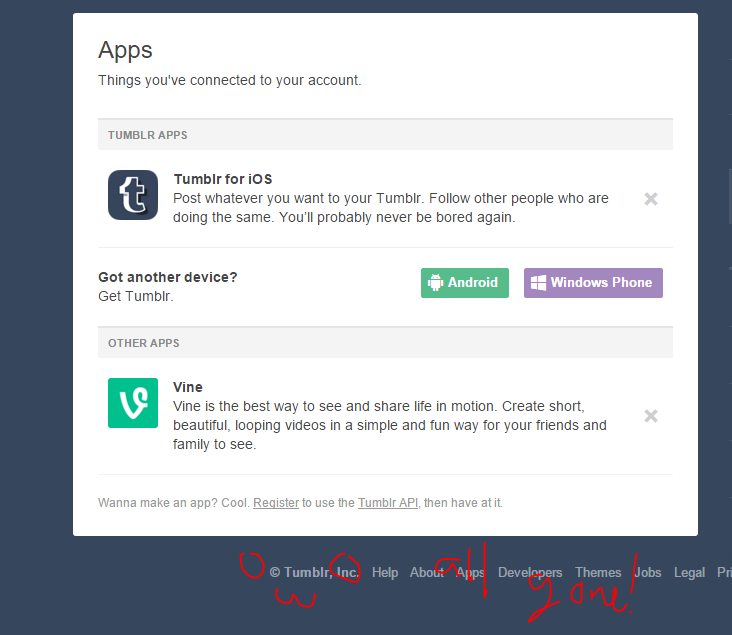
Task: Click the 'Got another device?' heading
Action: (168, 277)
